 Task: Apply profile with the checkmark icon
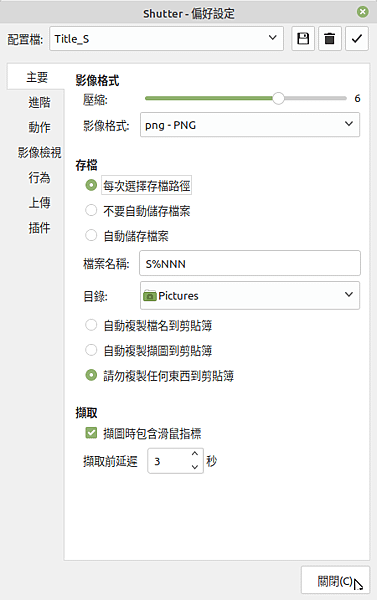(357, 39)
